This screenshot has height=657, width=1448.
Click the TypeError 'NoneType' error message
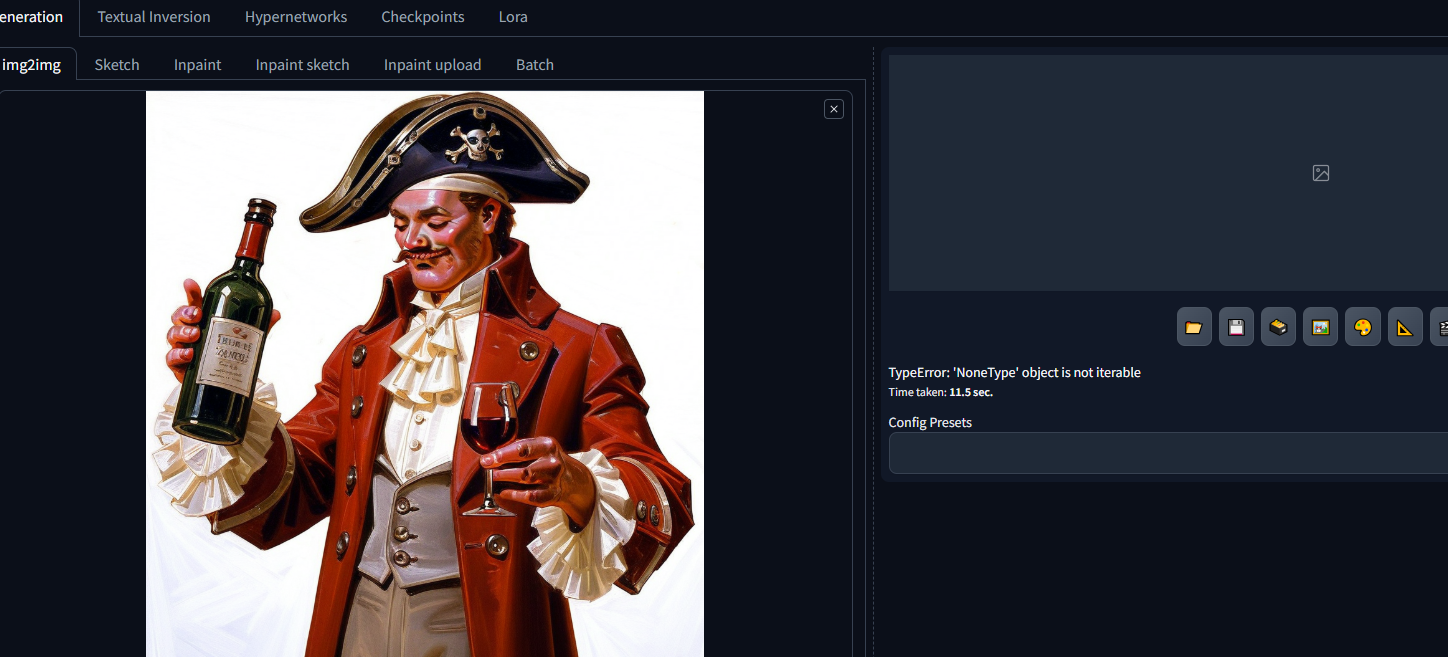[1015, 373]
